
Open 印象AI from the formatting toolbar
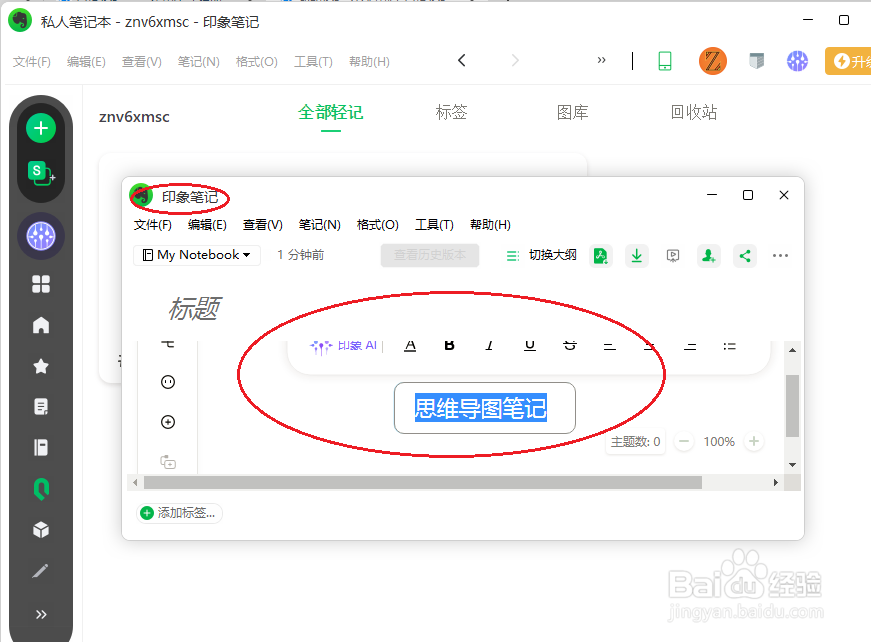click(x=344, y=345)
